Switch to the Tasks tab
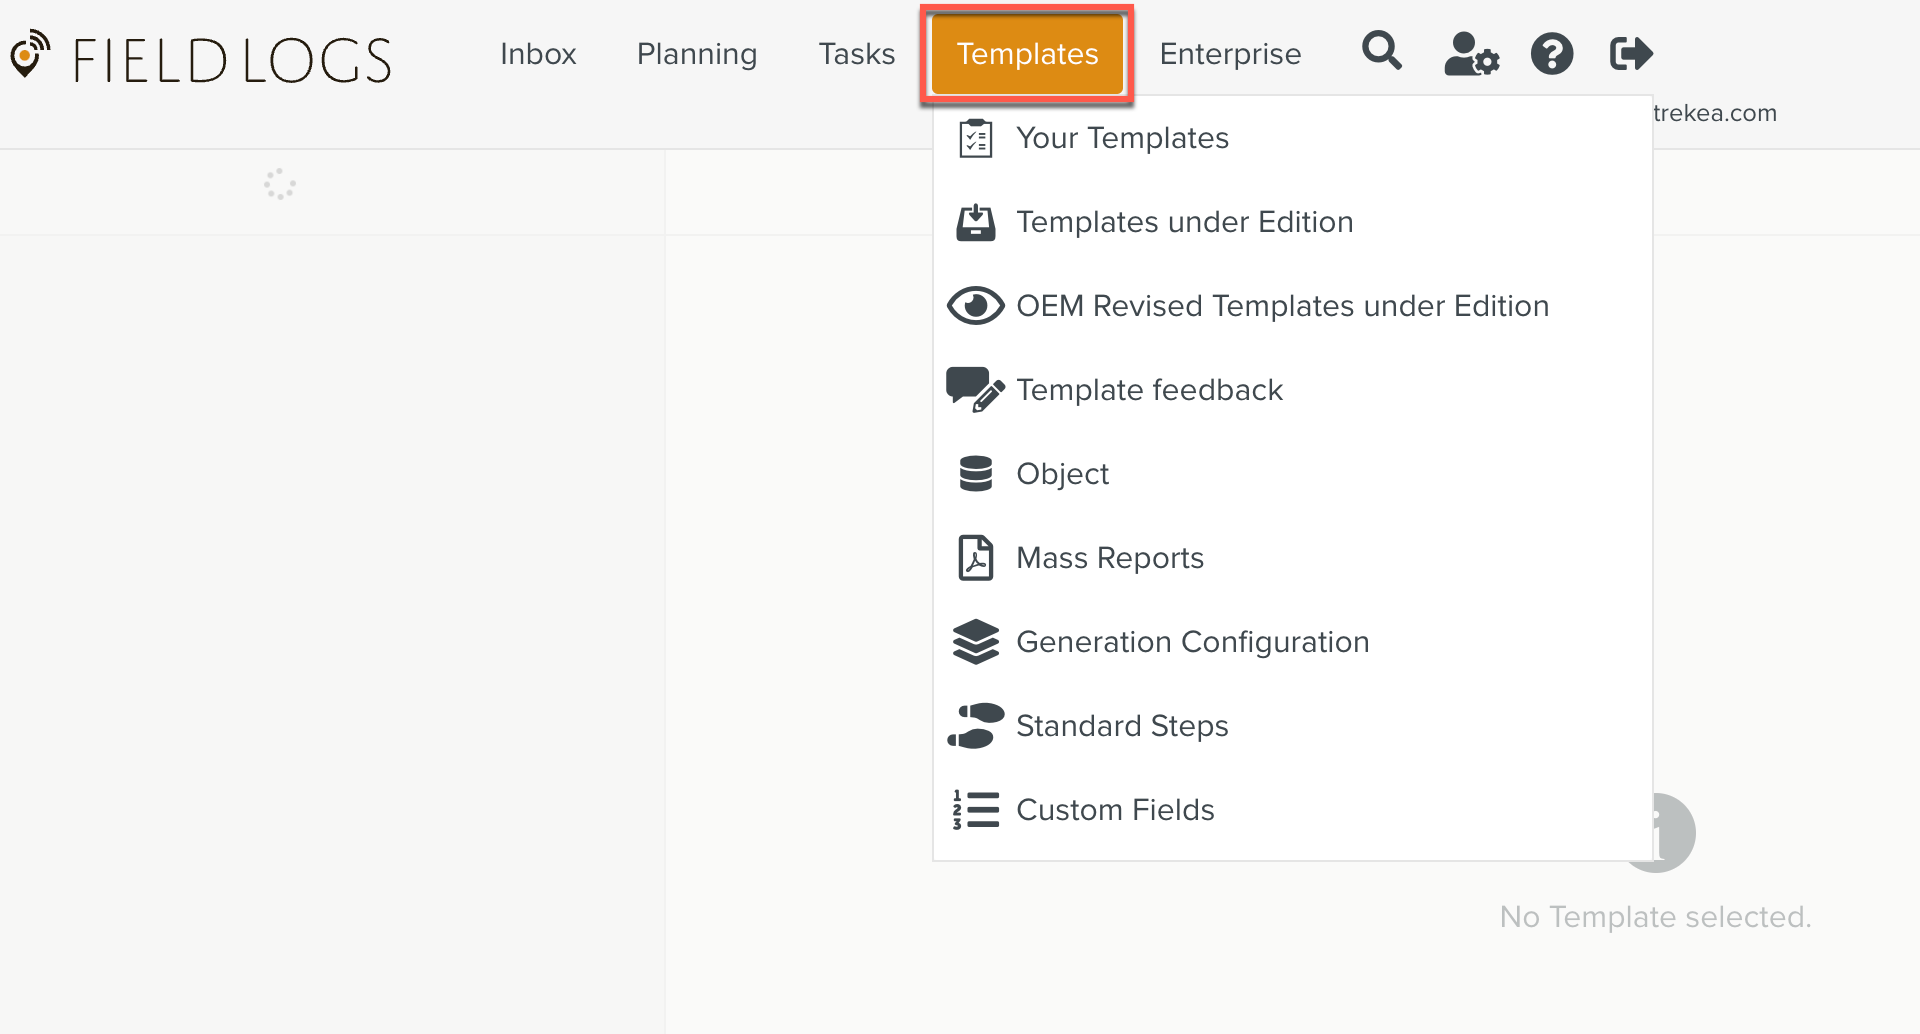This screenshot has width=1920, height=1034. click(856, 54)
